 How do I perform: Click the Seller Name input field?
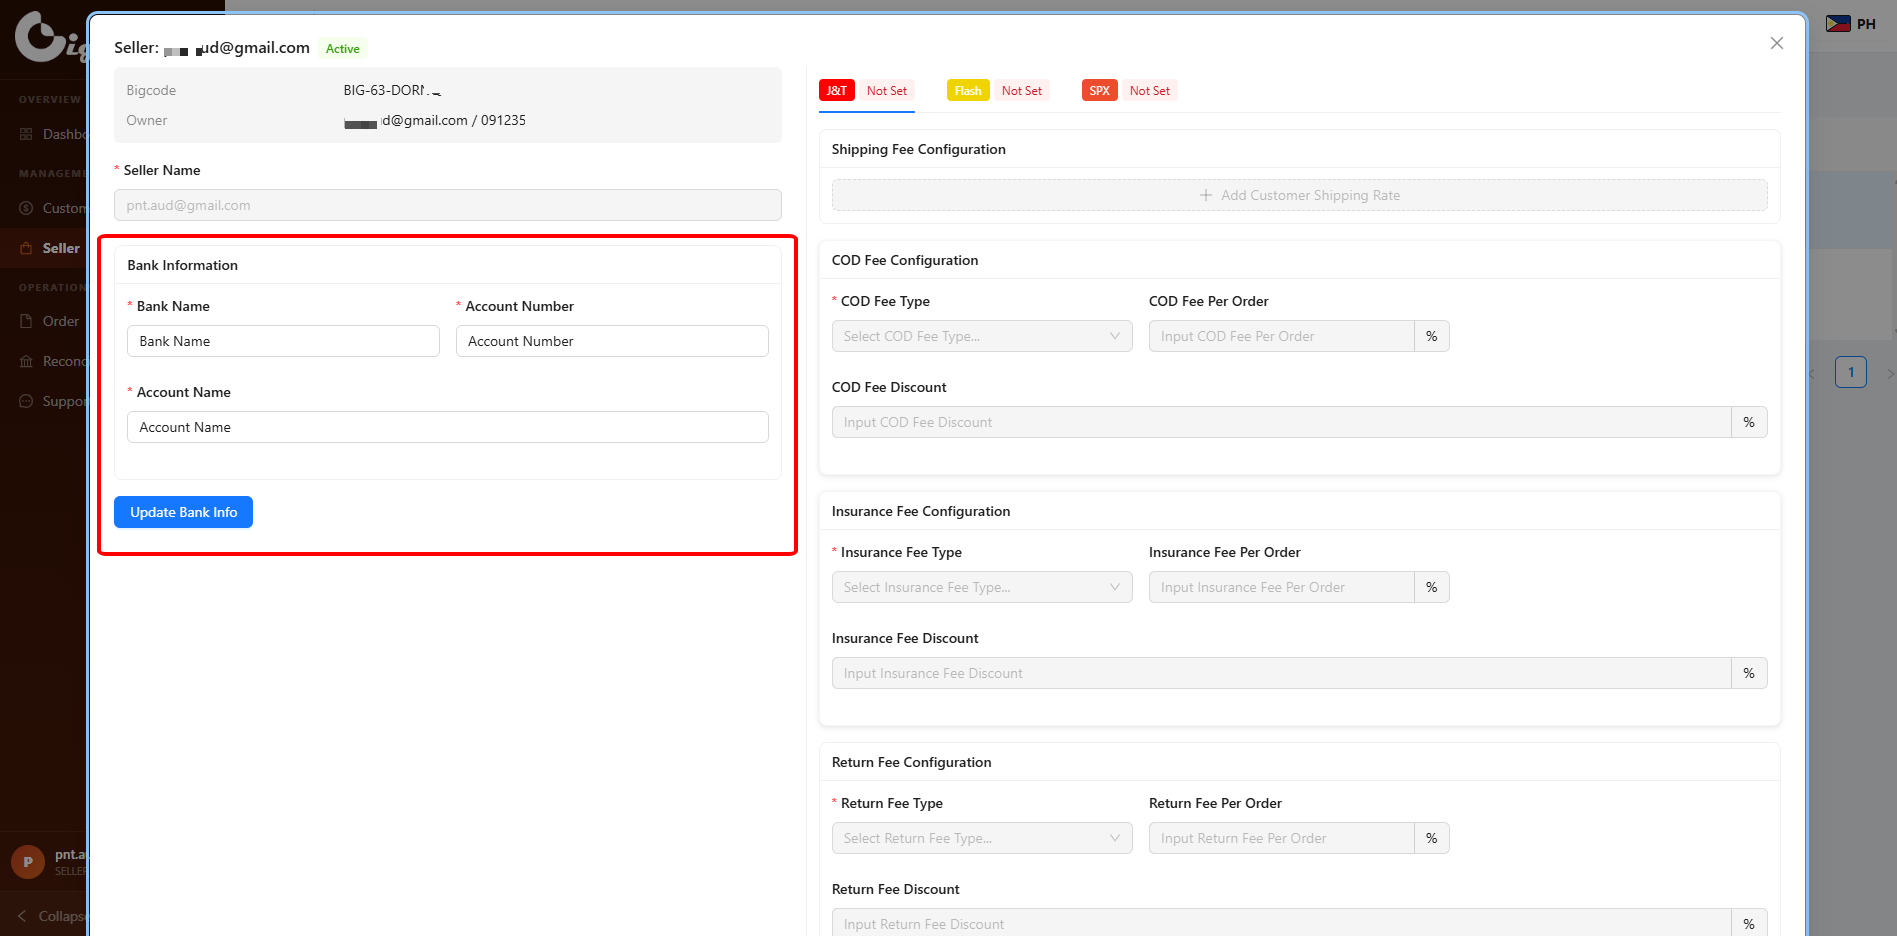(x=448, y=205)
